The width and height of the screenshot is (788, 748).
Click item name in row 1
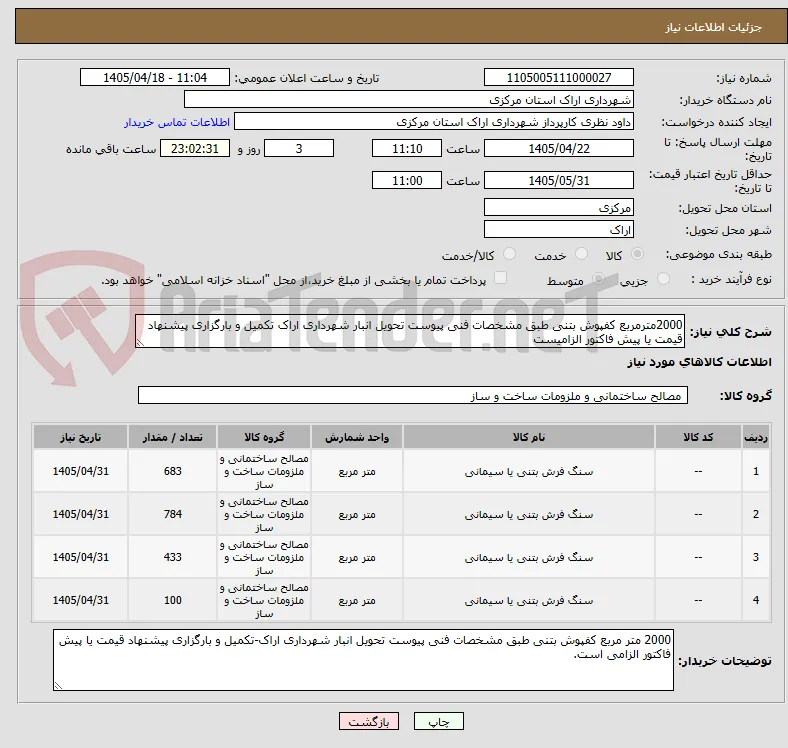[x=529, y=472]
